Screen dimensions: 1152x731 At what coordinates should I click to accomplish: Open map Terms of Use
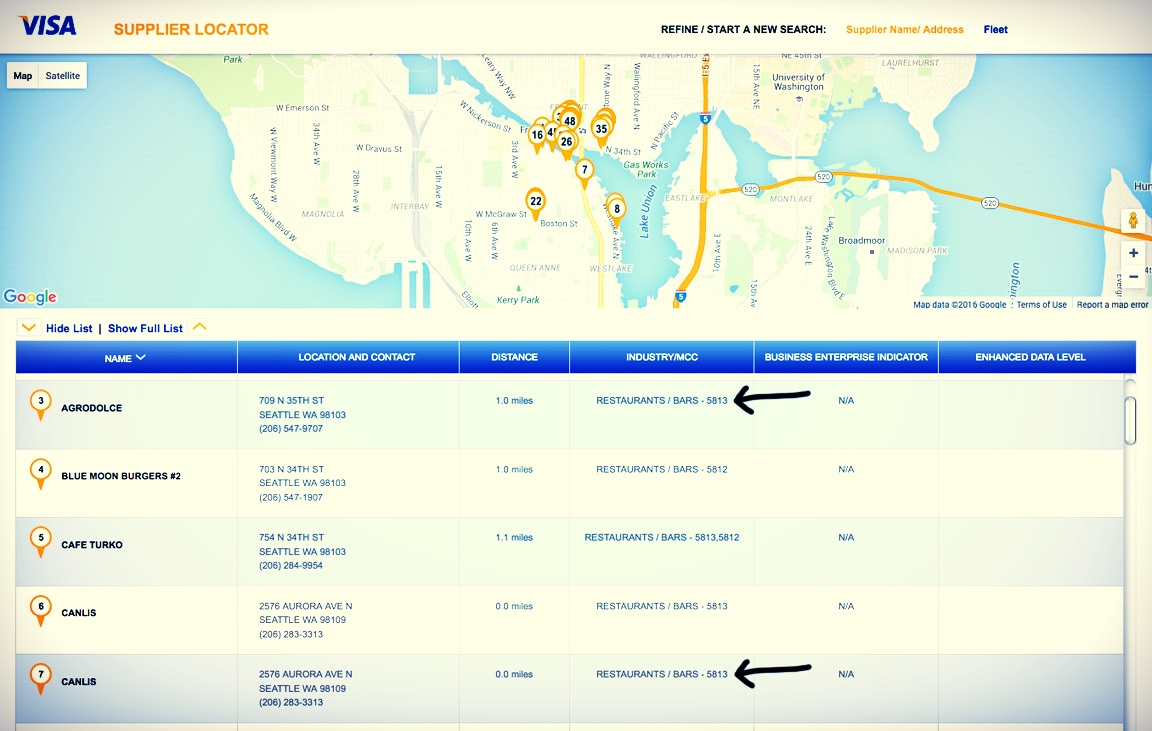click(x=1041, y=305)
